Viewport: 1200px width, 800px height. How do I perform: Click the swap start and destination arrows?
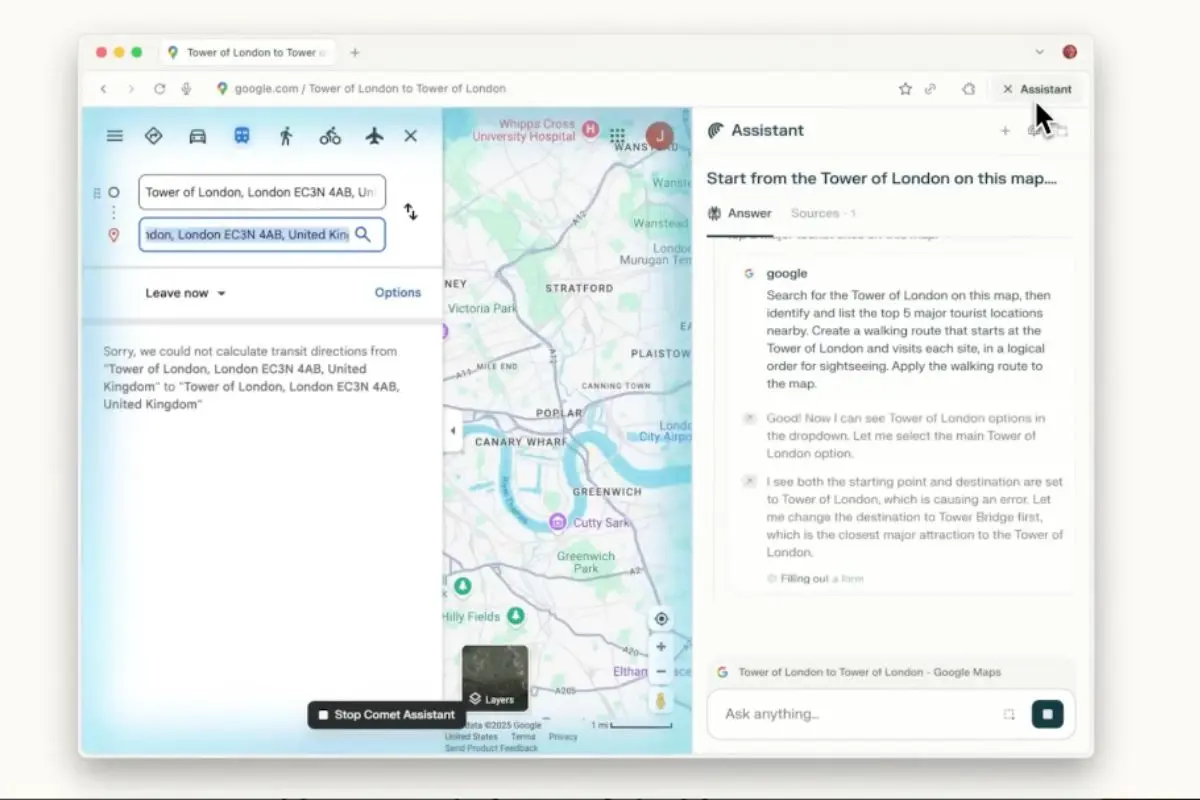coord(411,212)
